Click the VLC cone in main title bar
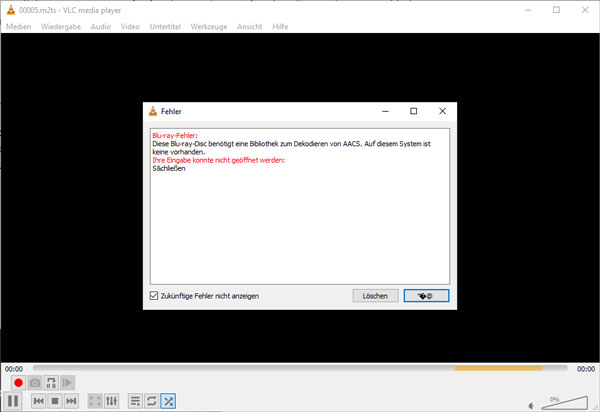Image resolution: width=600 pixels, height=412 pixels. pyautogui.click(x=11, y=10)
